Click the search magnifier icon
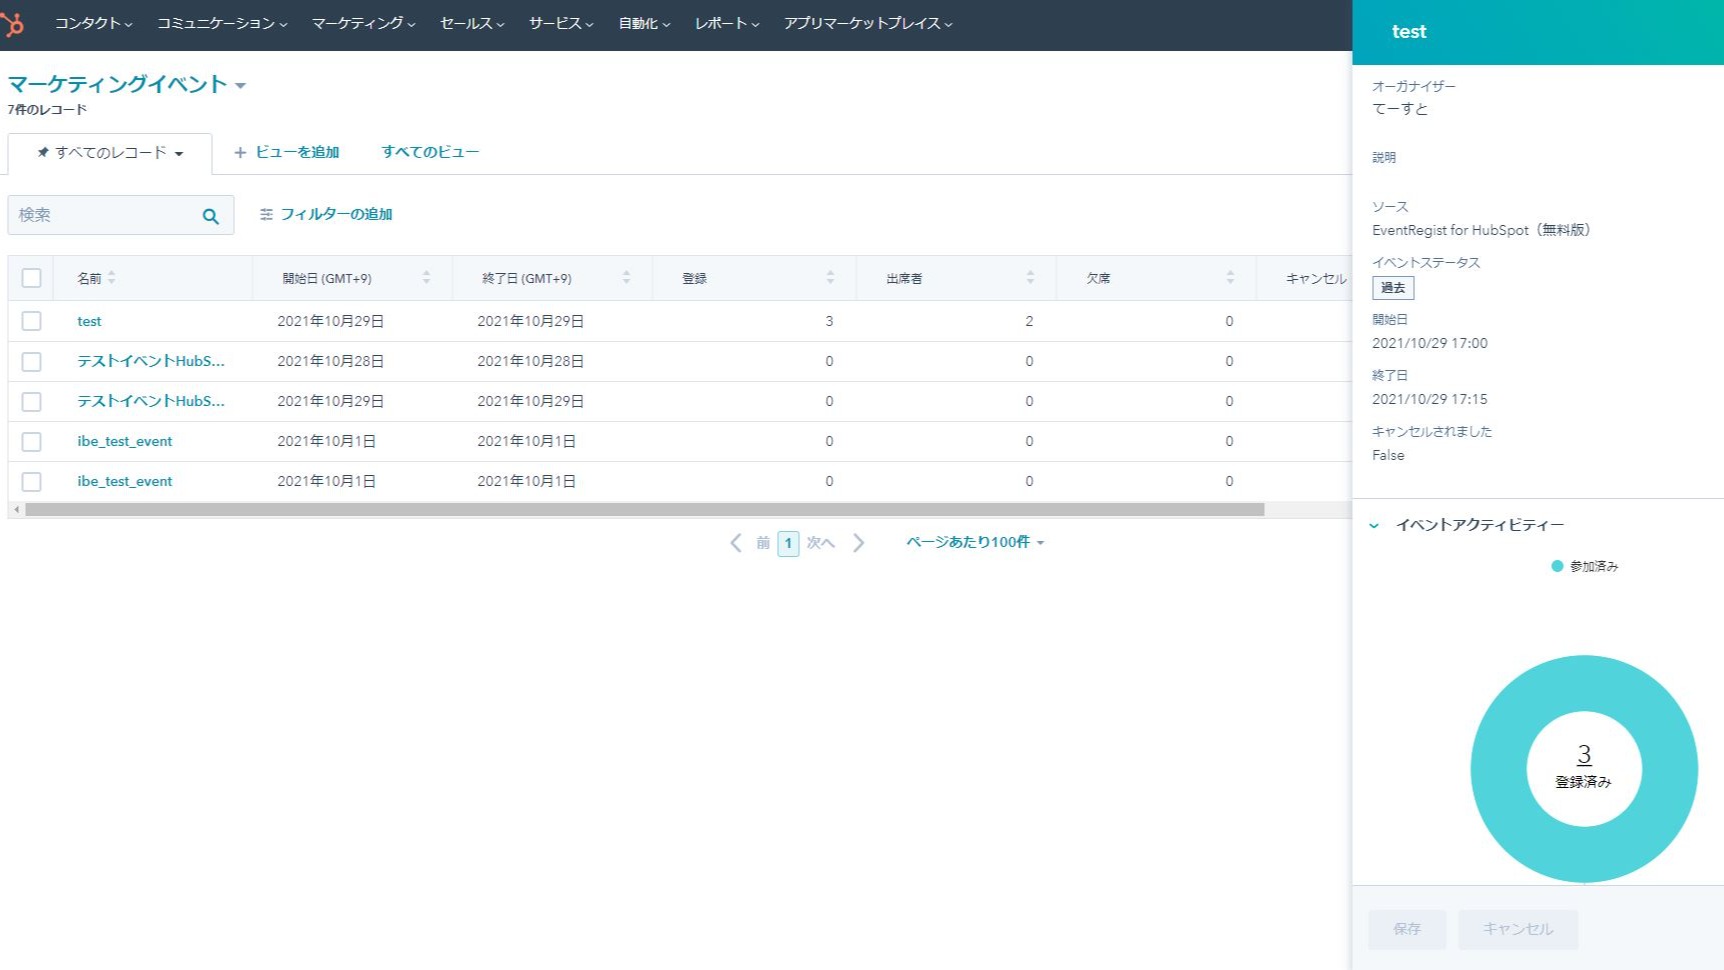1724x970 pixels. [210, 216]
